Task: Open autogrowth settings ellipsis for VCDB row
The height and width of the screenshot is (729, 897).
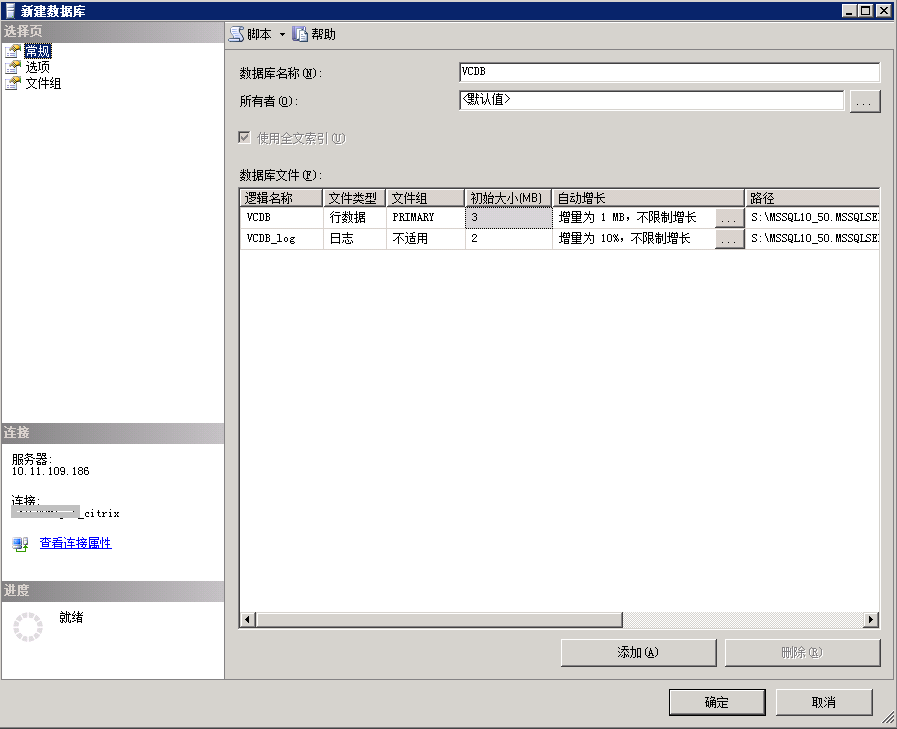Action: [x=729, y=218]
